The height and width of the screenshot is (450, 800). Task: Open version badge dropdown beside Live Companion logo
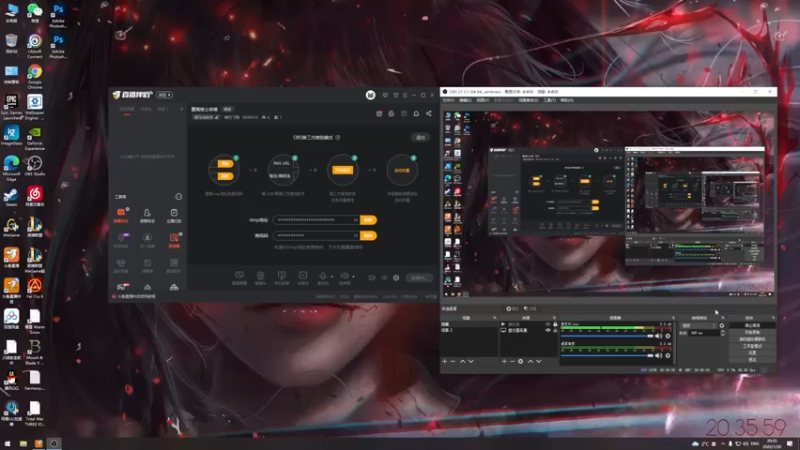tap(164, 95)
